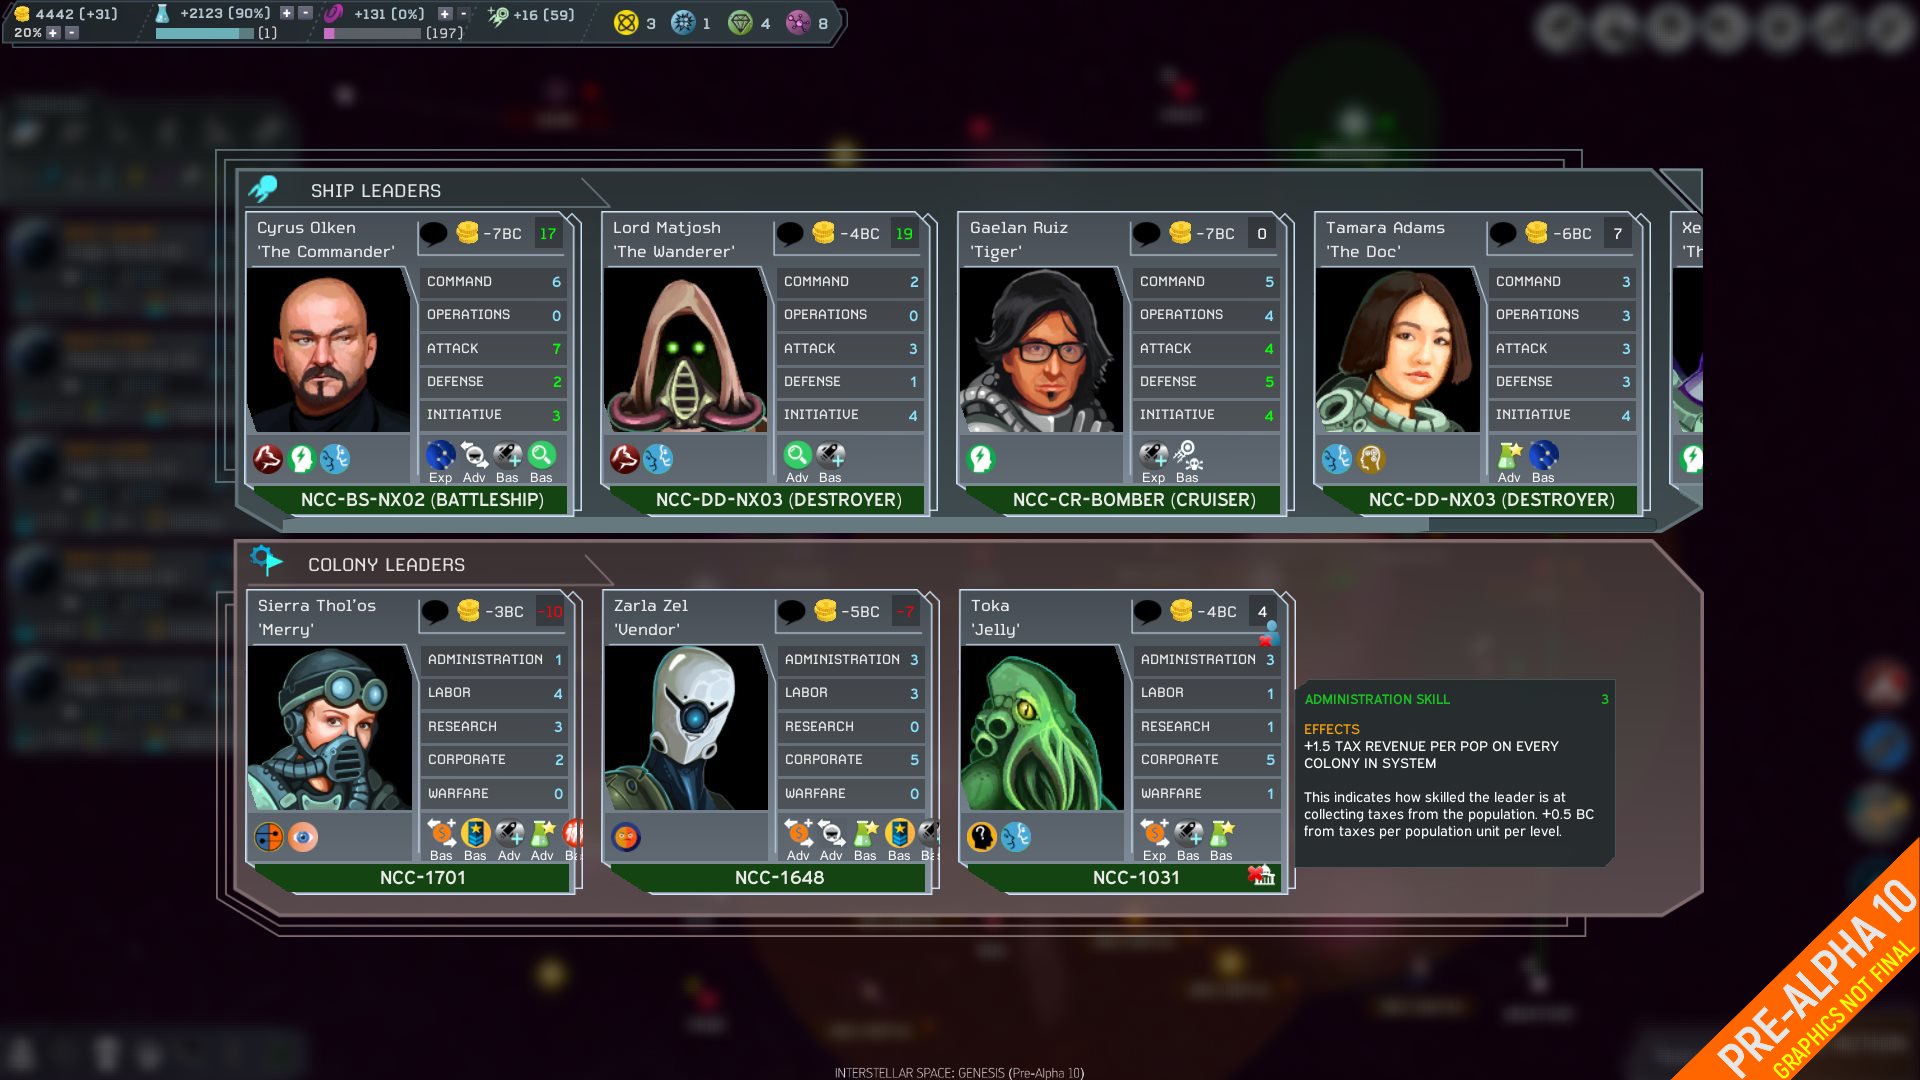Select Tamara Adams' portrait
This screenshot has width=1920, height=1080.
click(x=1397, y=350)
